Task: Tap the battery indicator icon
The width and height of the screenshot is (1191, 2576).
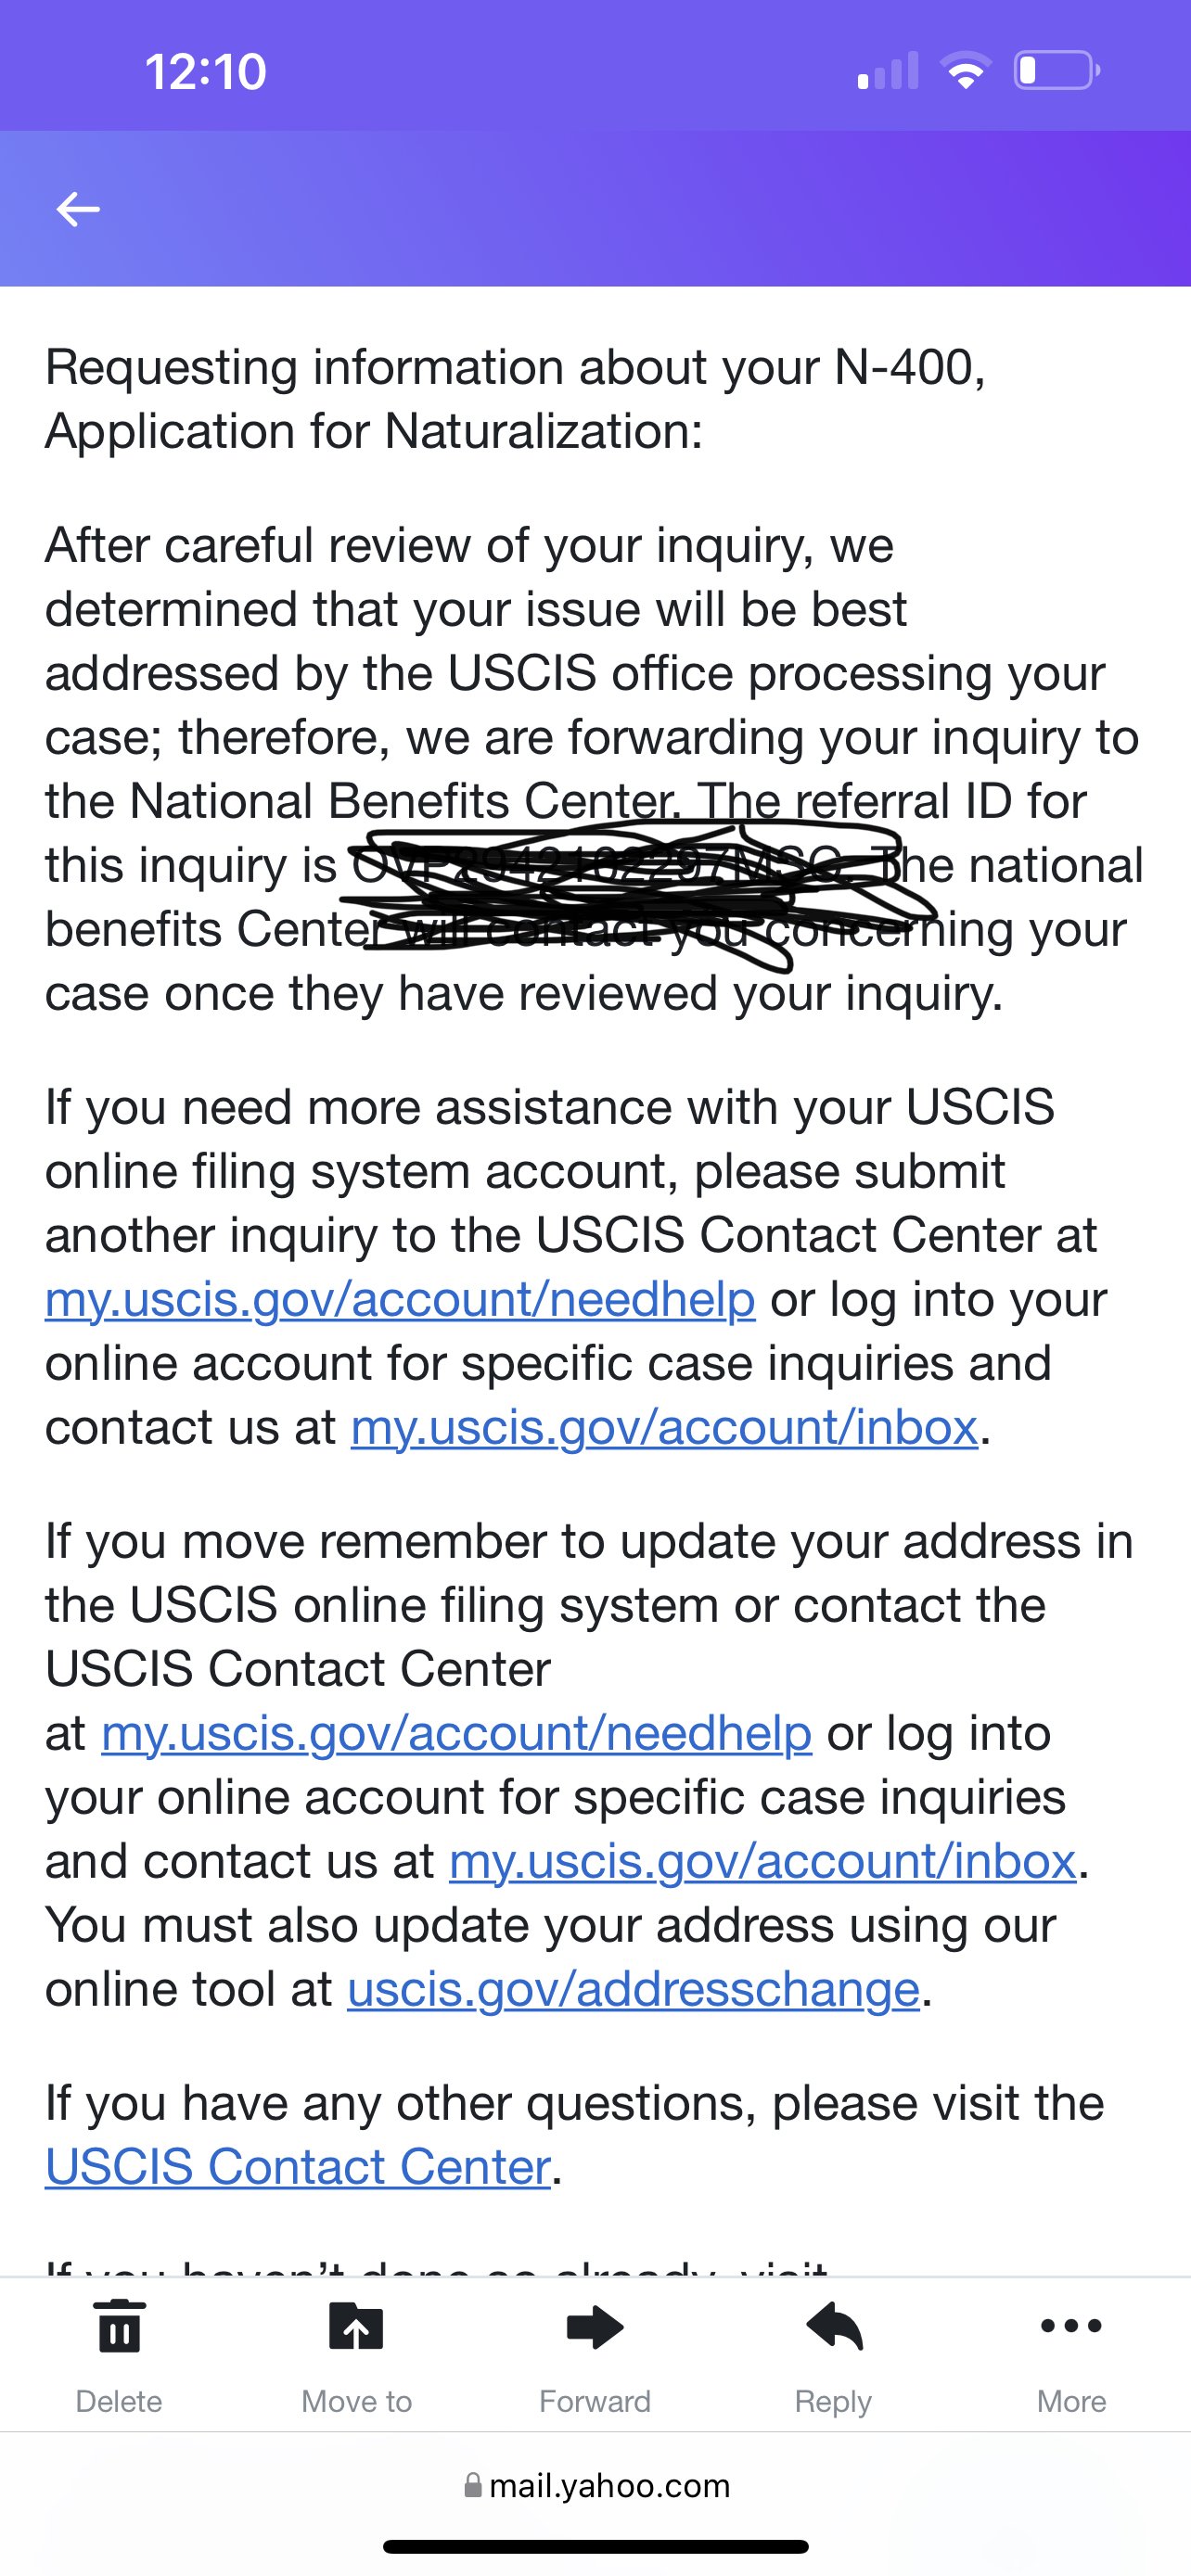Action: pyautogui.click(x=1057, y=71)
